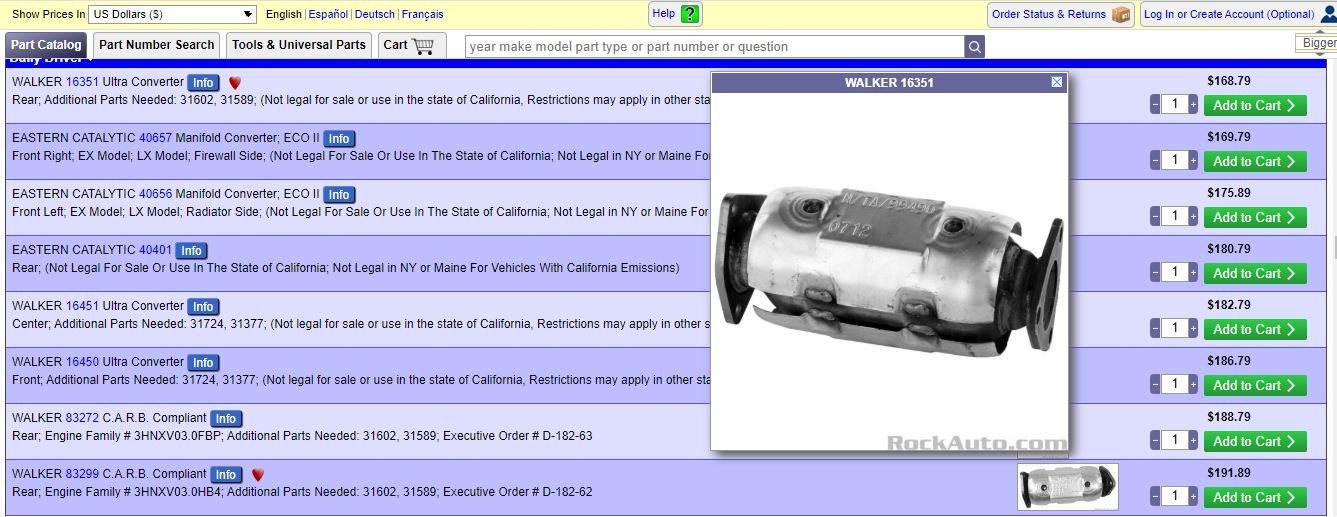Screen dimensions: 1337x517
Task: Click the Bigger text size button
Action: pyautogui.click(x=1318, y=43)
